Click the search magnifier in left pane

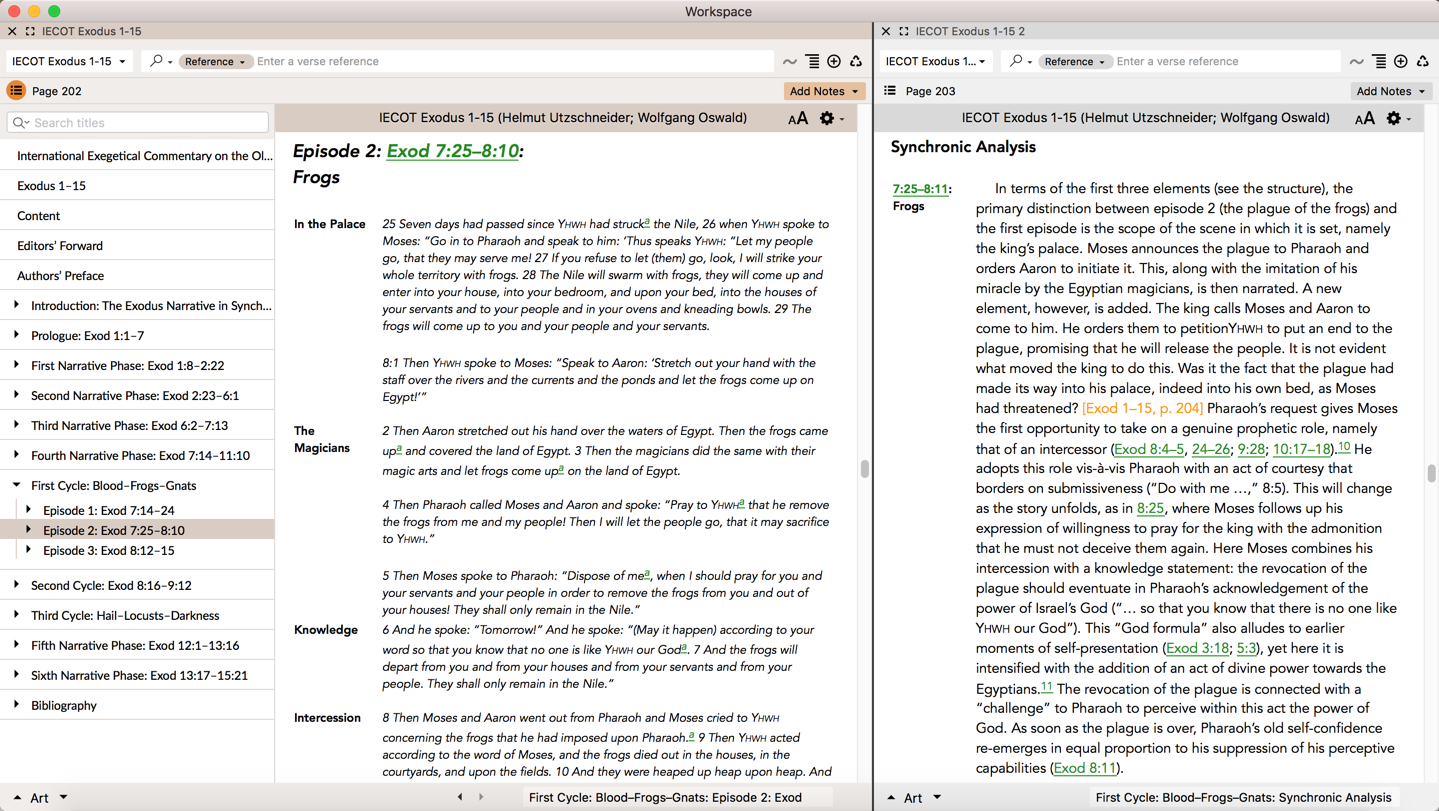coord(157,61)
